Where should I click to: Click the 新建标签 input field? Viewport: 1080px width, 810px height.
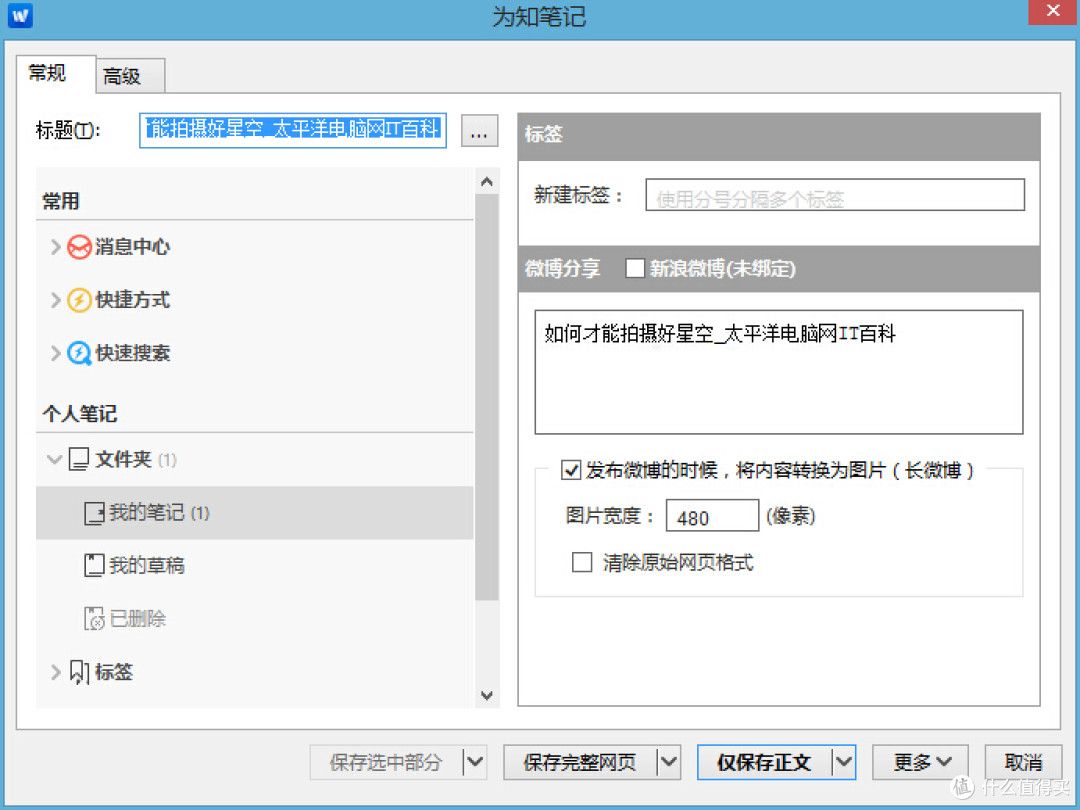tap(835, 195)
